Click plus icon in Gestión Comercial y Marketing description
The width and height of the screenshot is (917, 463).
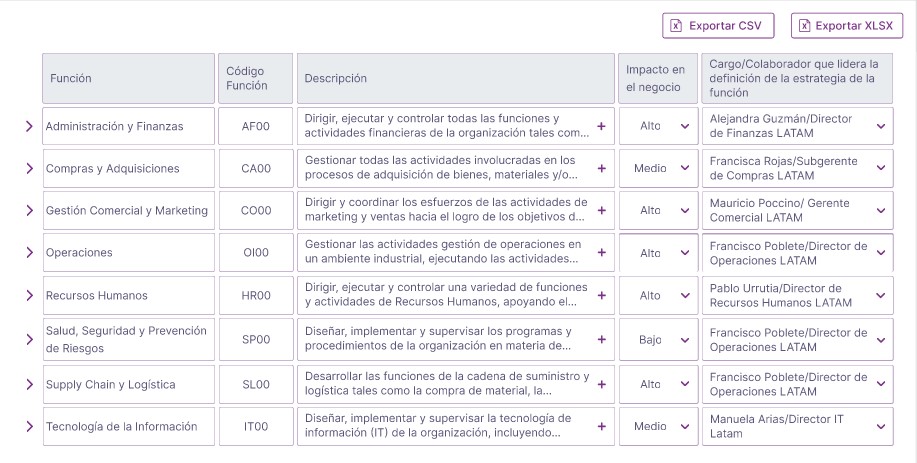pyautogui.click(x=601, y=211)
